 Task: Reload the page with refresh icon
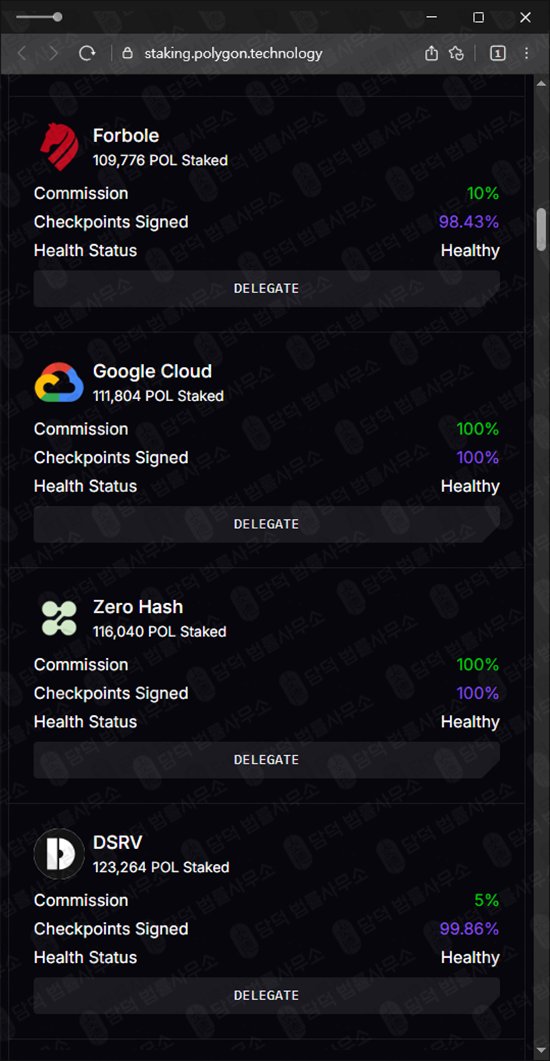87,53
